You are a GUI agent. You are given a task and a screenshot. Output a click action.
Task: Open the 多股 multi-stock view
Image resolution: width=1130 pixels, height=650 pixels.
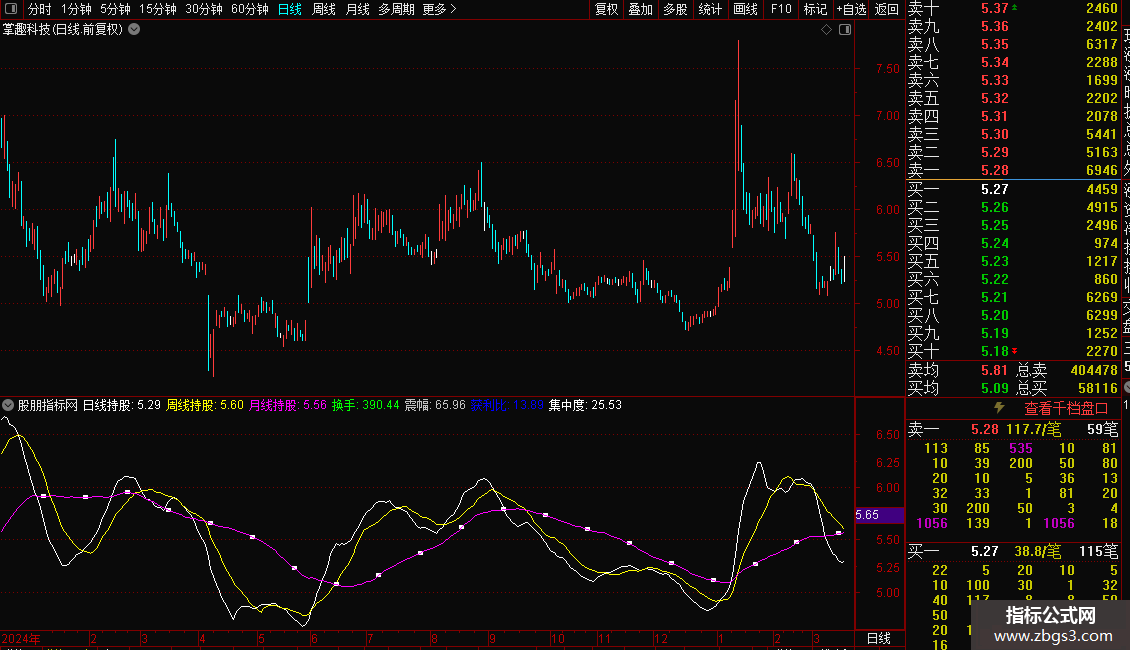tap(675, 9)
